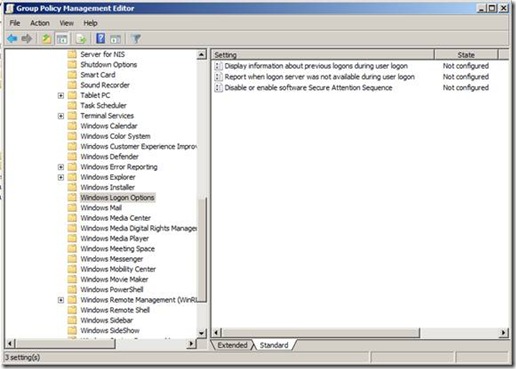The image size is (516, 369).
Task: Select Windows Messenger in the tree
Action: [x=112, y=259]
